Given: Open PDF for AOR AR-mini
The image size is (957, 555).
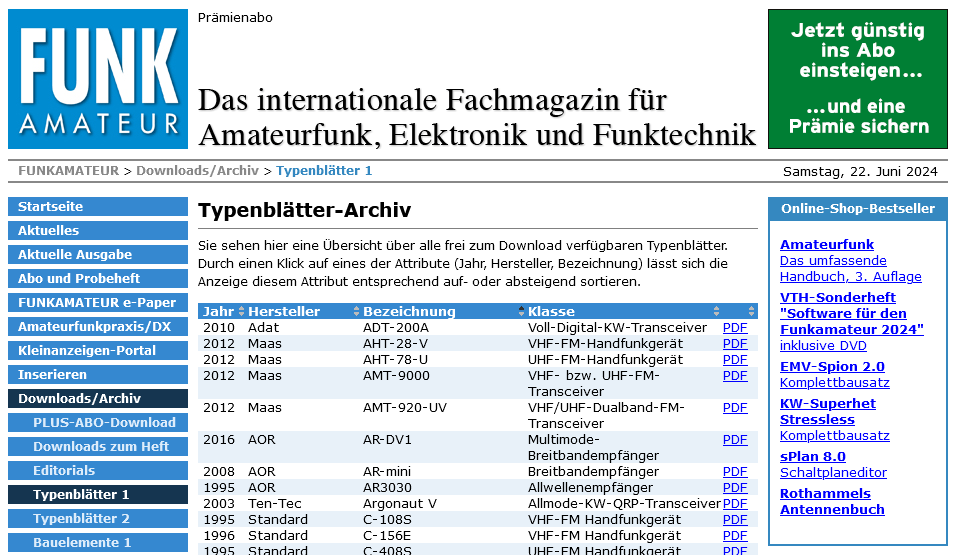Looking at the screenshot, I should tap(735, 472).
